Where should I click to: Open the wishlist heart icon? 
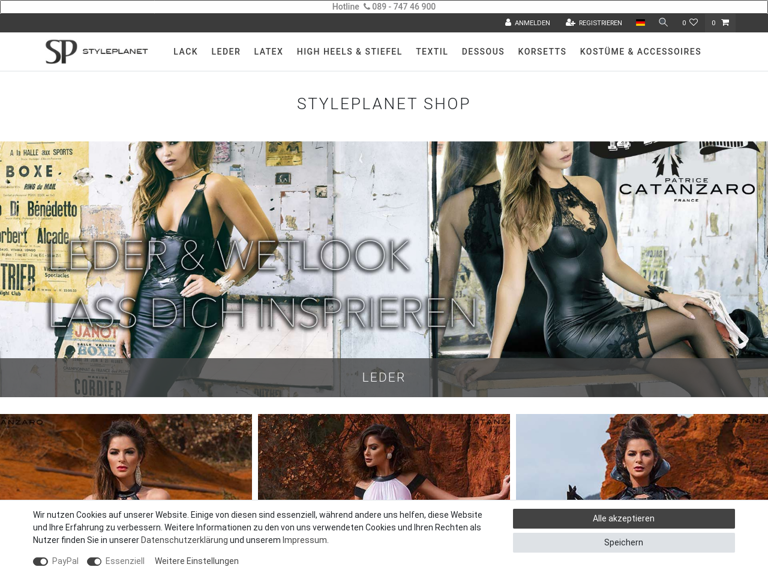point(690,23)
